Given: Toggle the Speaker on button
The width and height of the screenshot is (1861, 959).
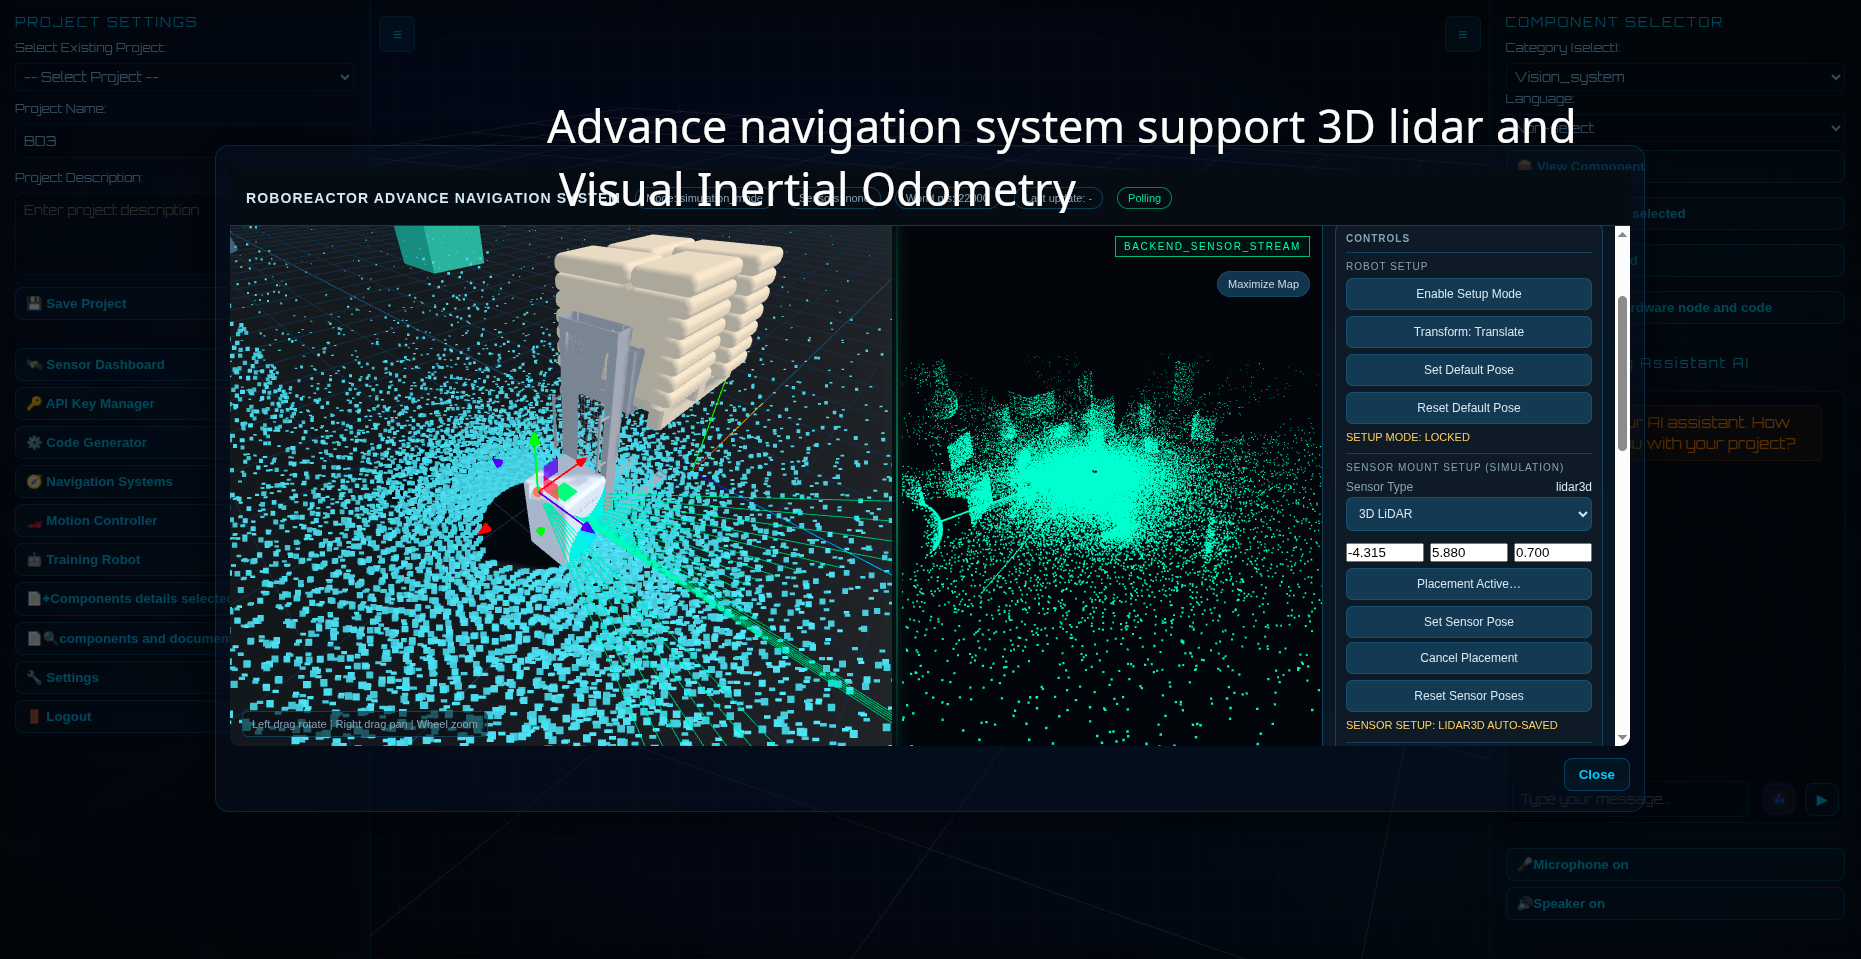Looking at the screenshot, I should point(1675,904).
